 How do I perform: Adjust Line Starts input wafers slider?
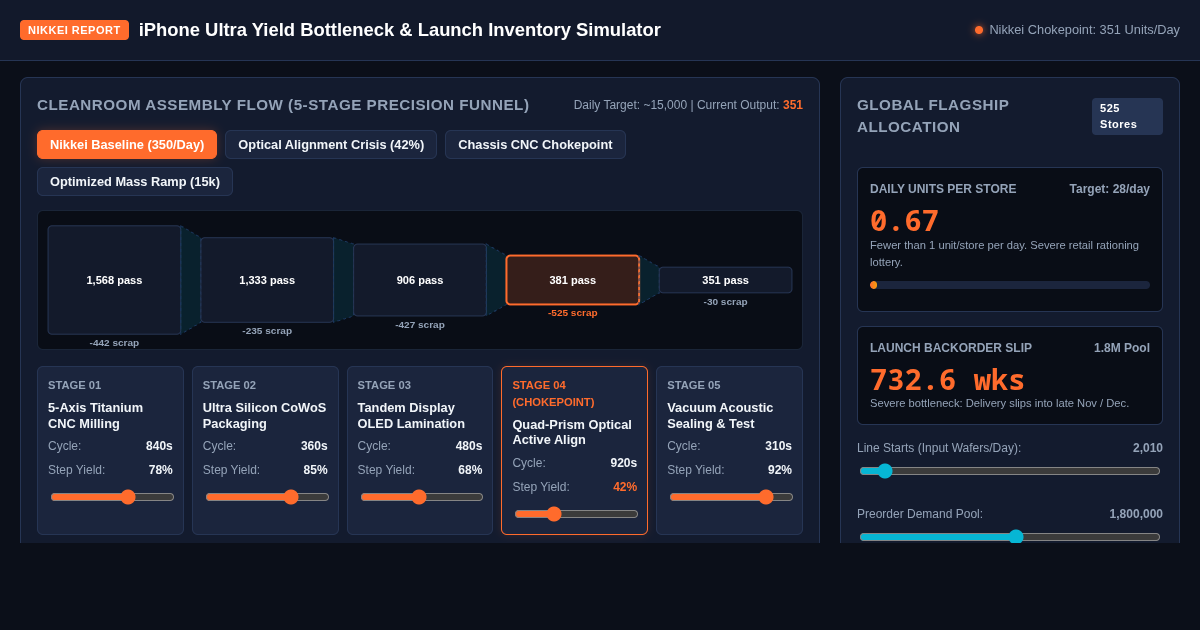(1010, 471)
